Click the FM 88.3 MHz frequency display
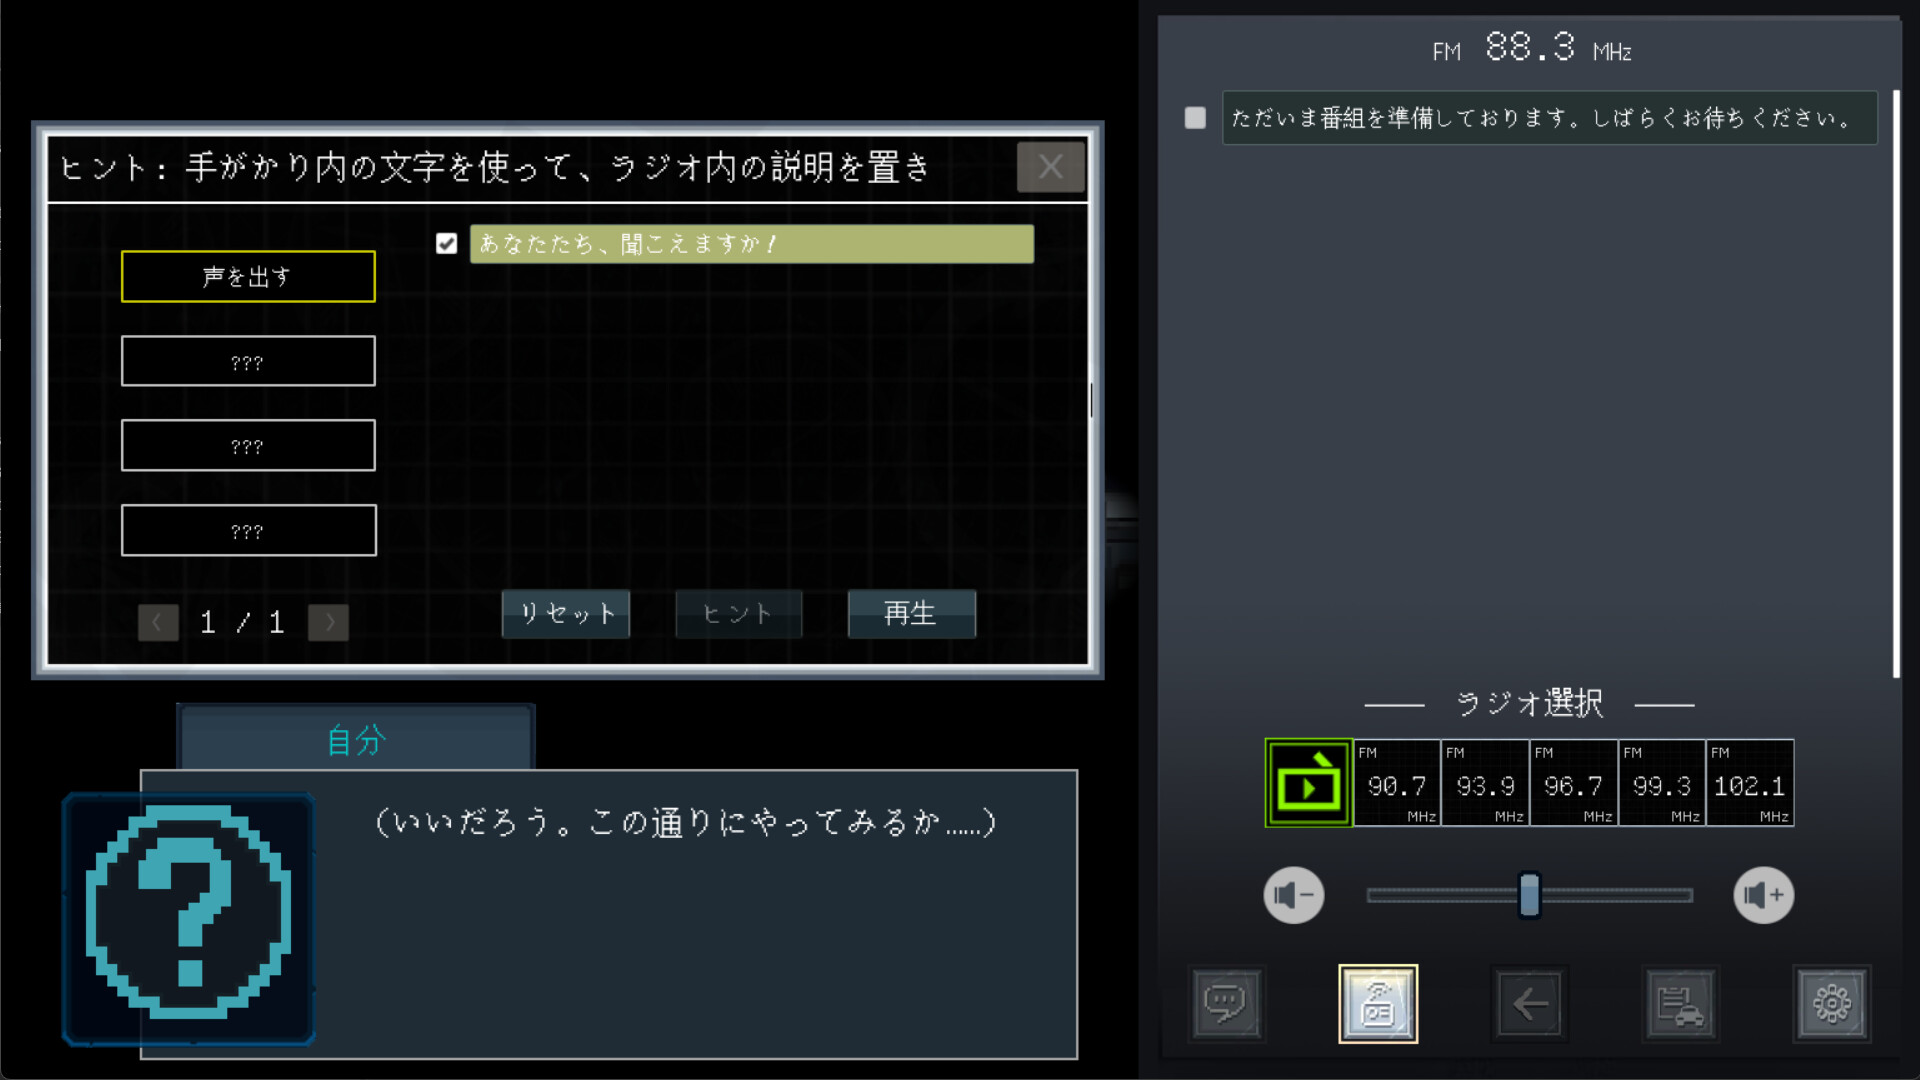This screenshot has width=1920, height=1080. coord(1531,48)
